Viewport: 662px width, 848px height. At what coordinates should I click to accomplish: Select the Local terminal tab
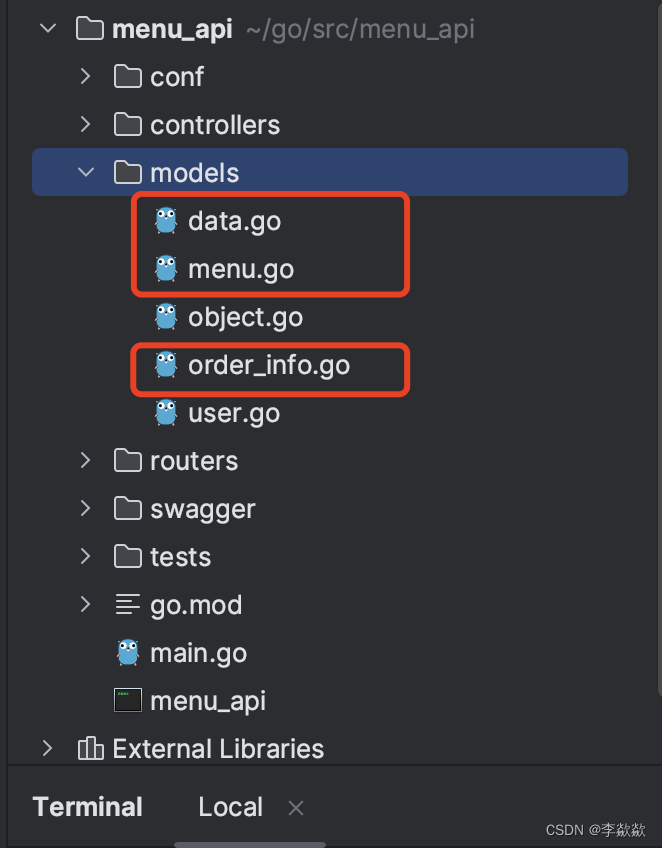tap(230, 807)
